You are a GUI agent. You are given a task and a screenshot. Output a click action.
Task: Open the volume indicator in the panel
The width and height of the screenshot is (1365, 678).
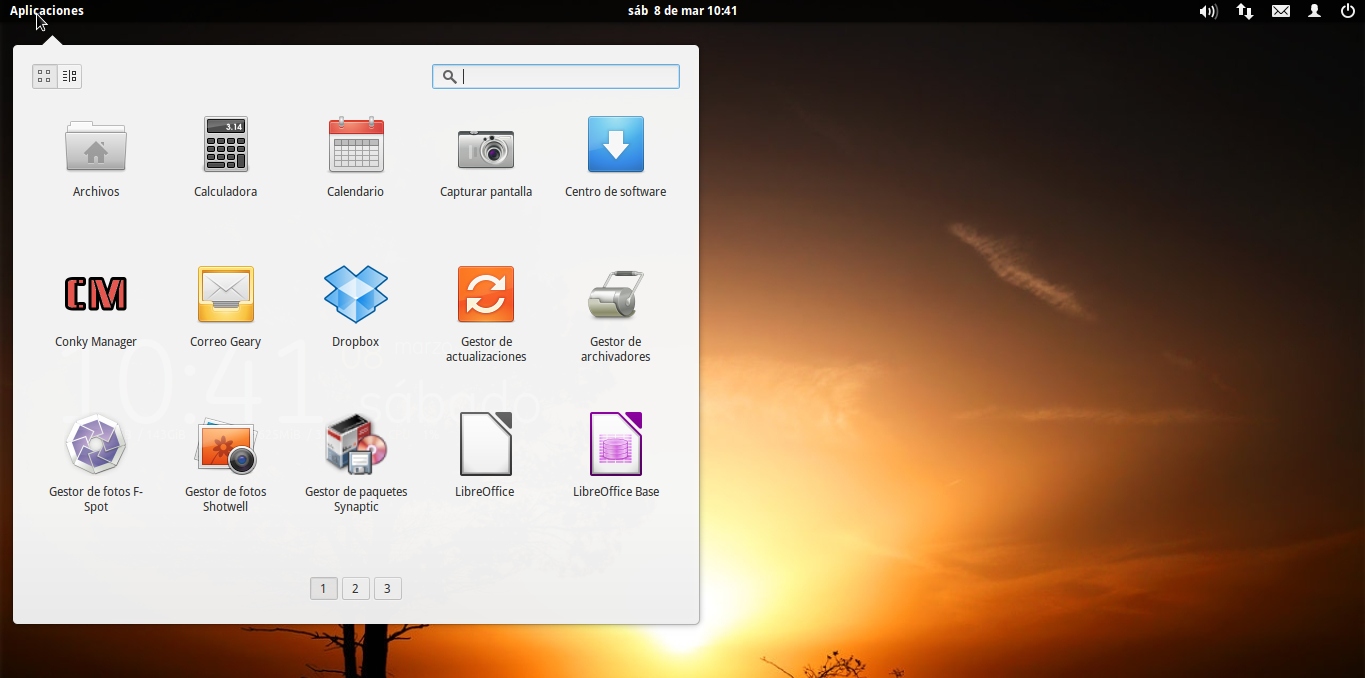coord(1208,11)
